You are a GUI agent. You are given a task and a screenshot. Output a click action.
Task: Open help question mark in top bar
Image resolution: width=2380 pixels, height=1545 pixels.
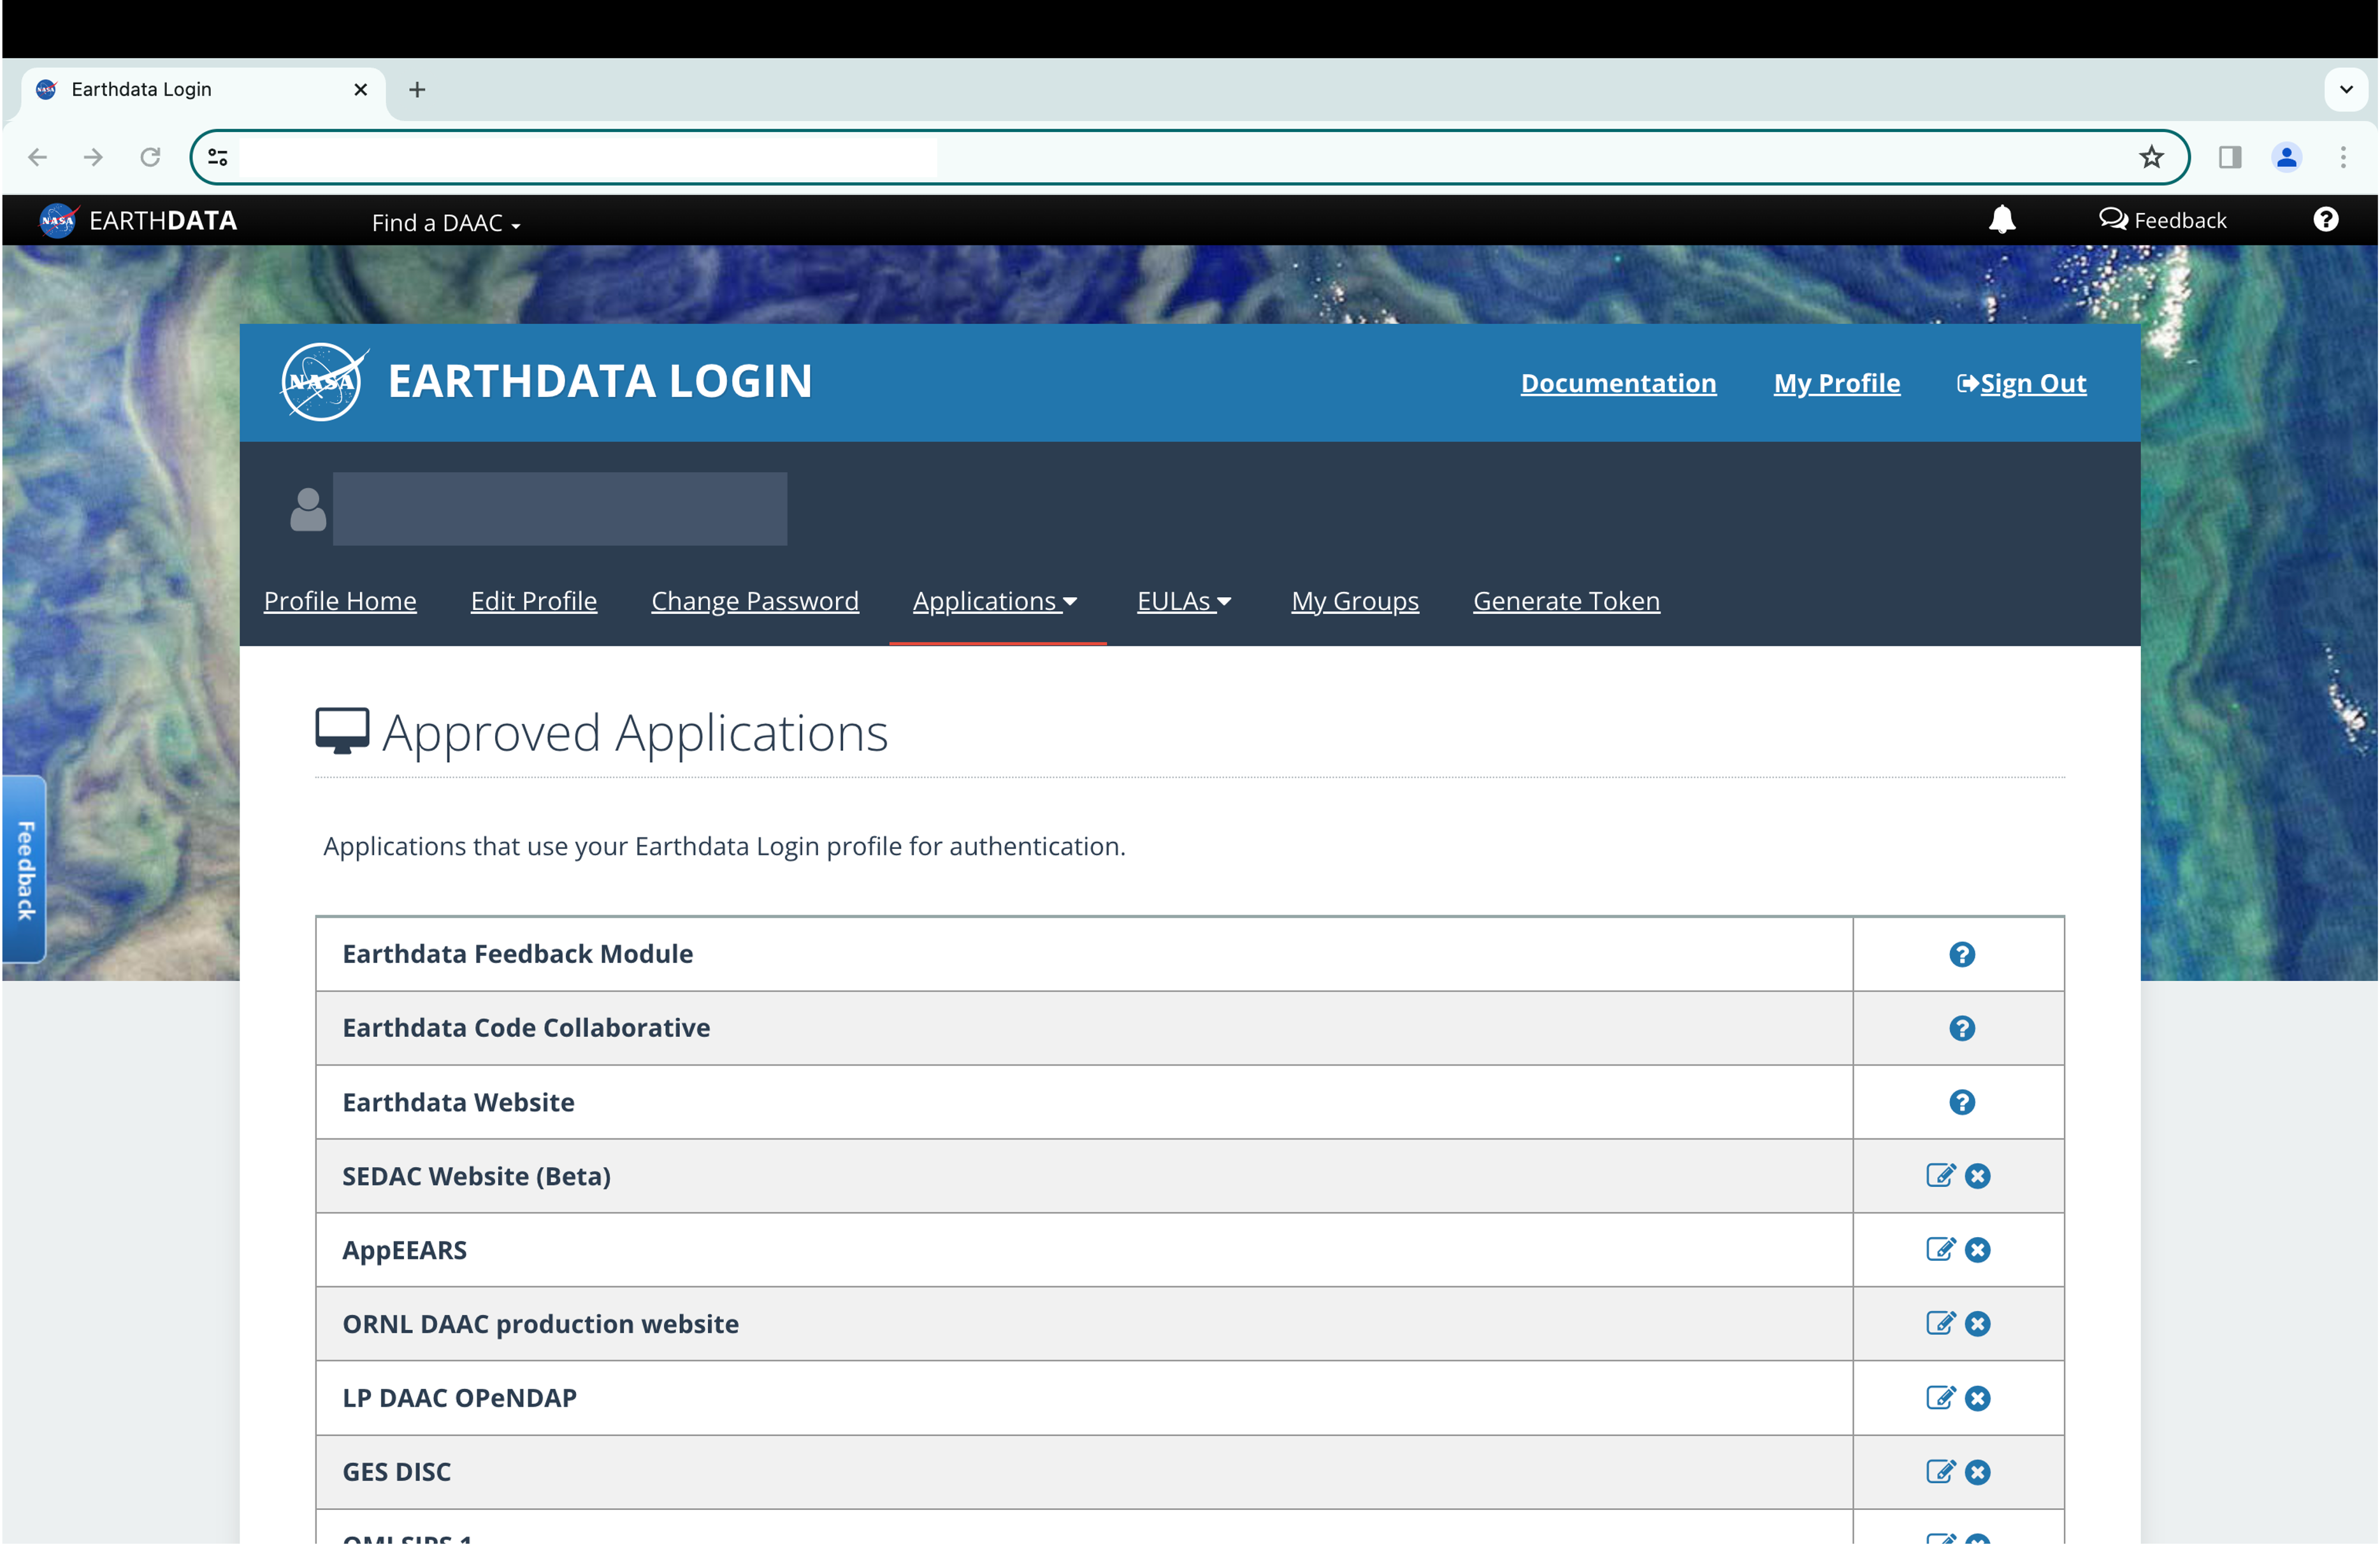pyautogui.click(x=2326, y=219)
